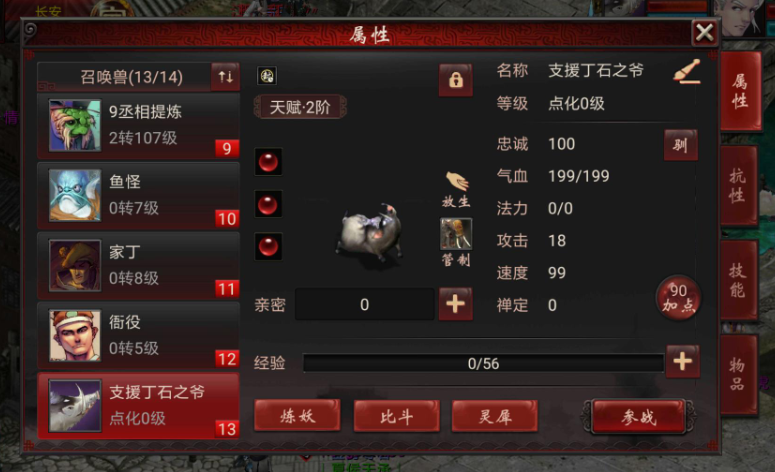The width and height of the screenshot is (775, 472).
Task: Click the 90 加点 round button
Action: 678,298
